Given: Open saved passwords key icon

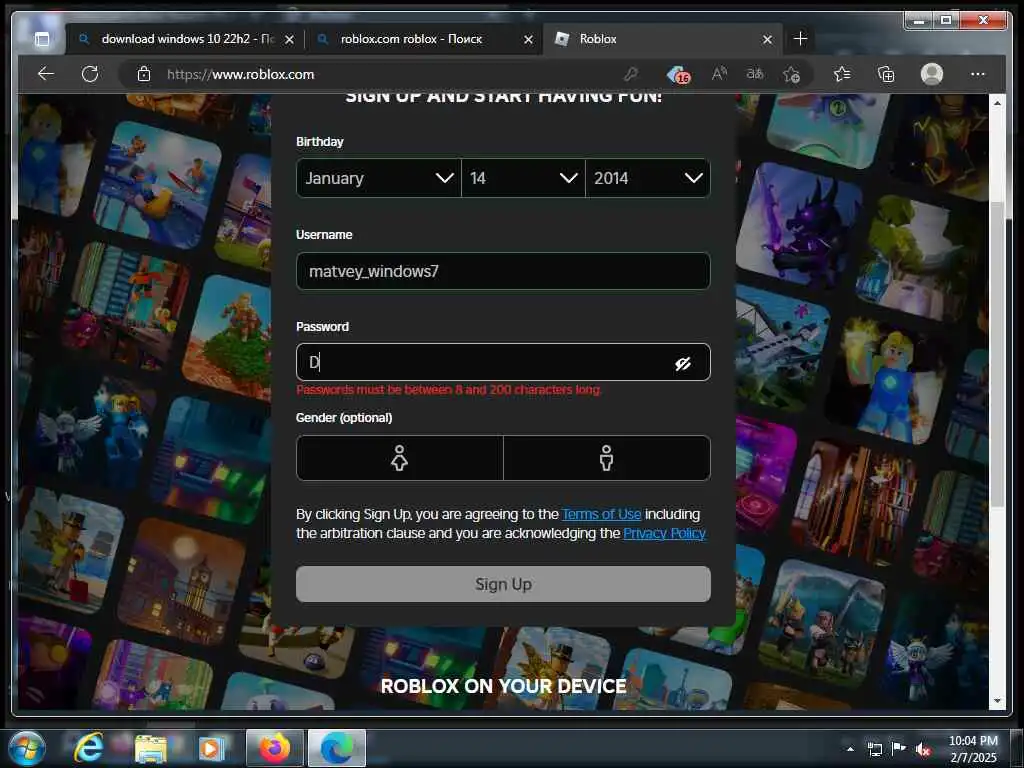Looking at the screenshot, I should 631,74.
